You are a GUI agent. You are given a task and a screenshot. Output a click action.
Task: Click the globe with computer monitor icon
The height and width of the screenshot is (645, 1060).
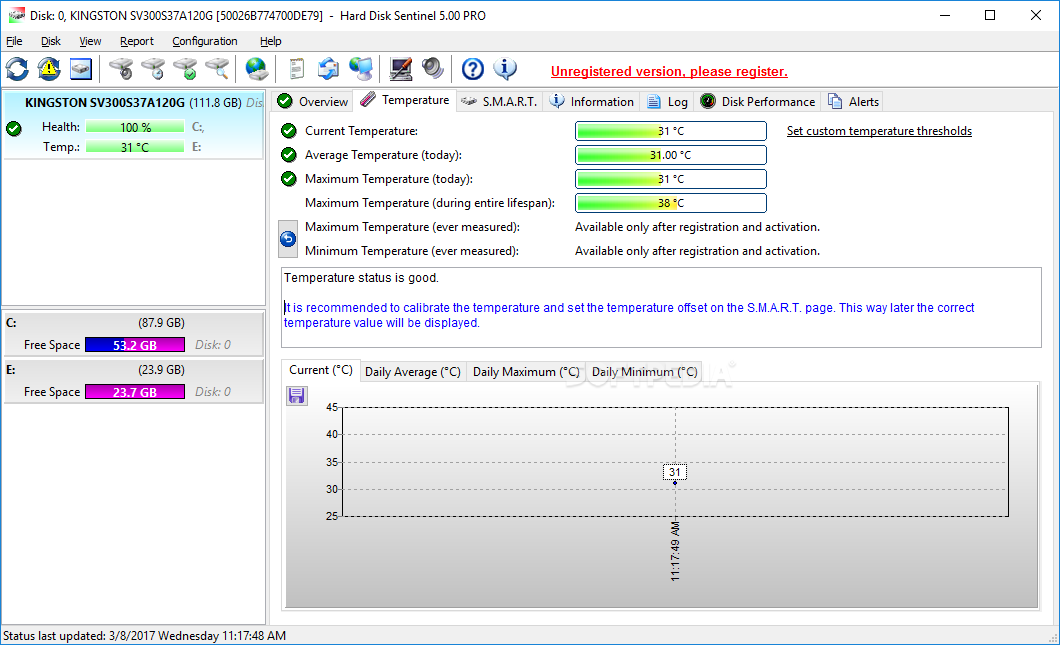coord(361,69)
